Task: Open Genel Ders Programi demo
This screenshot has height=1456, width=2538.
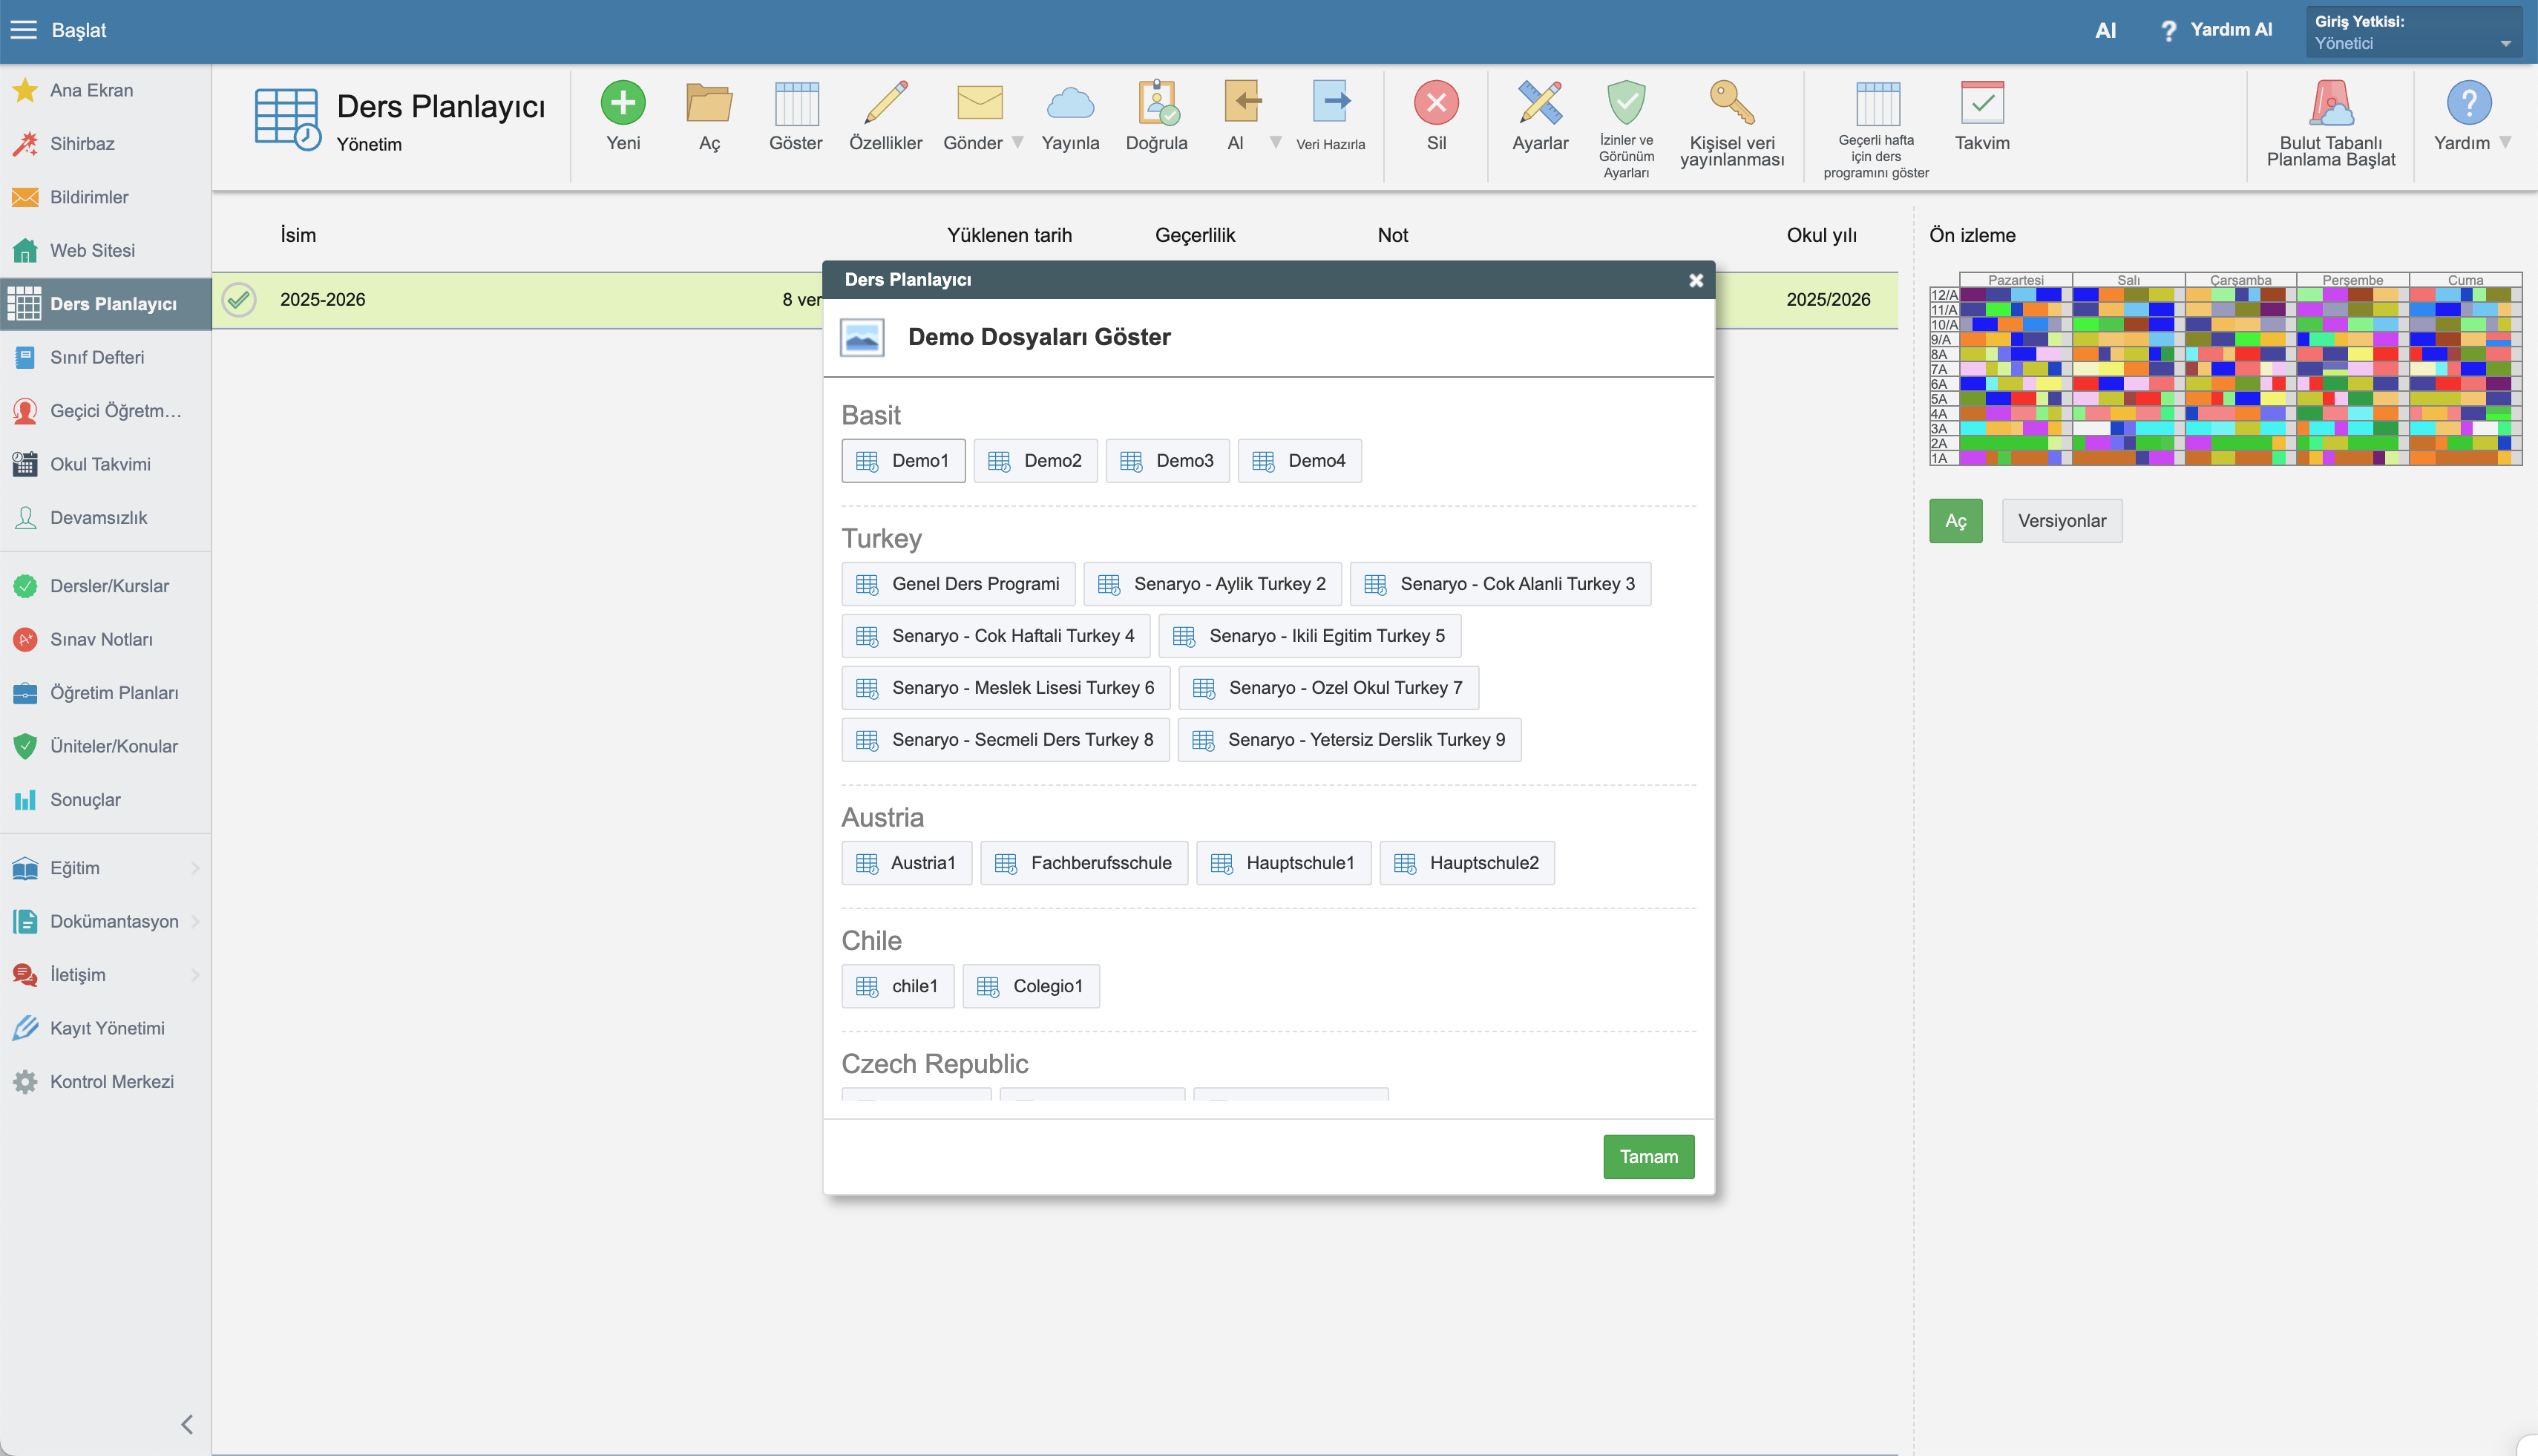Action: [x=958, y=584]
